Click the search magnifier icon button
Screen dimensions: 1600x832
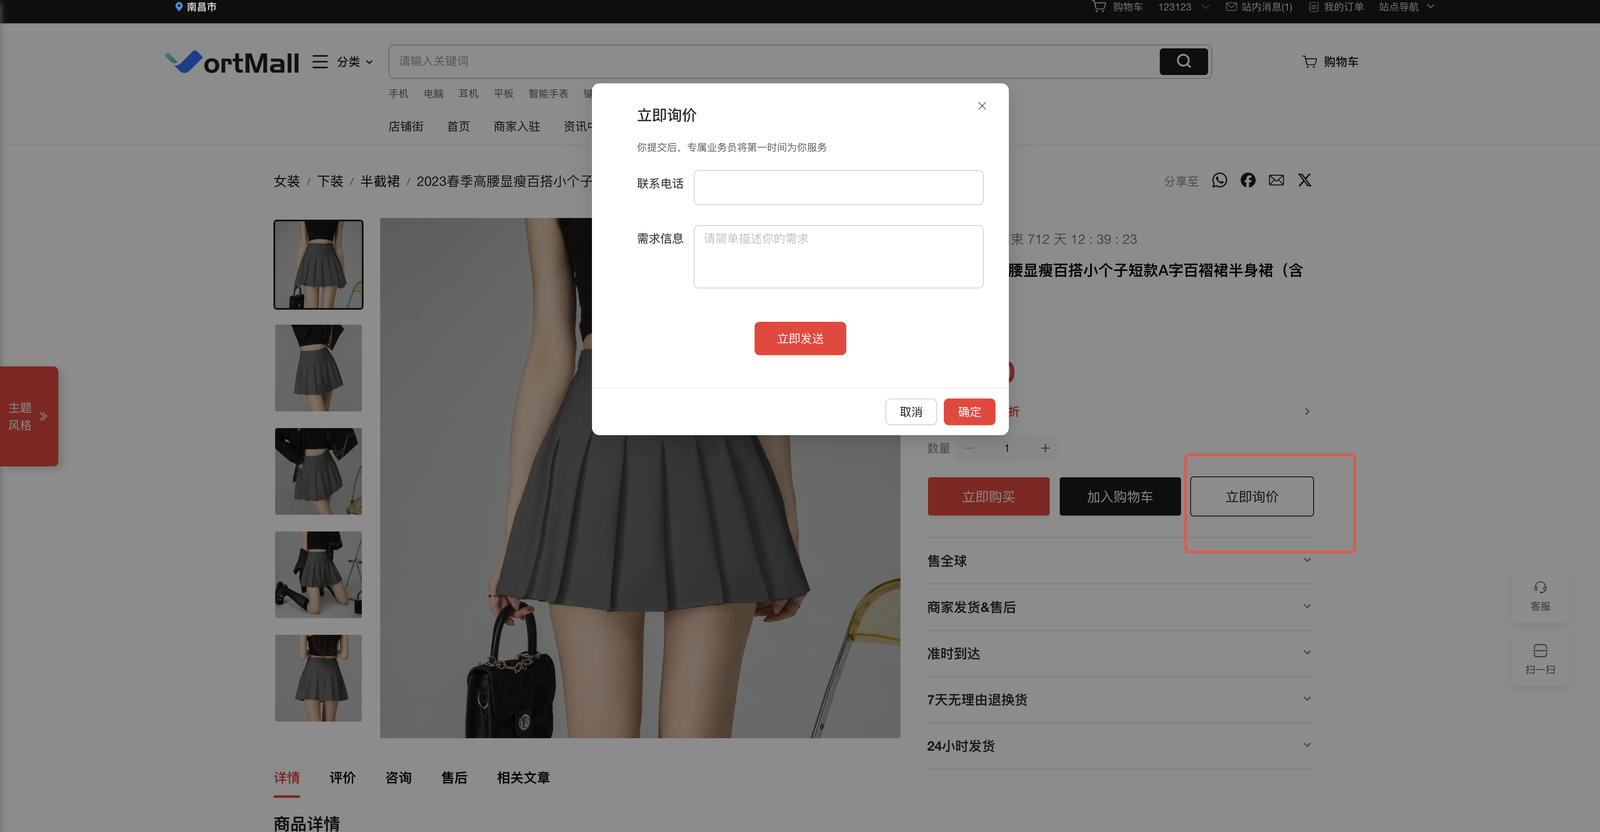pyautogui.click(x=1183, y=62)
